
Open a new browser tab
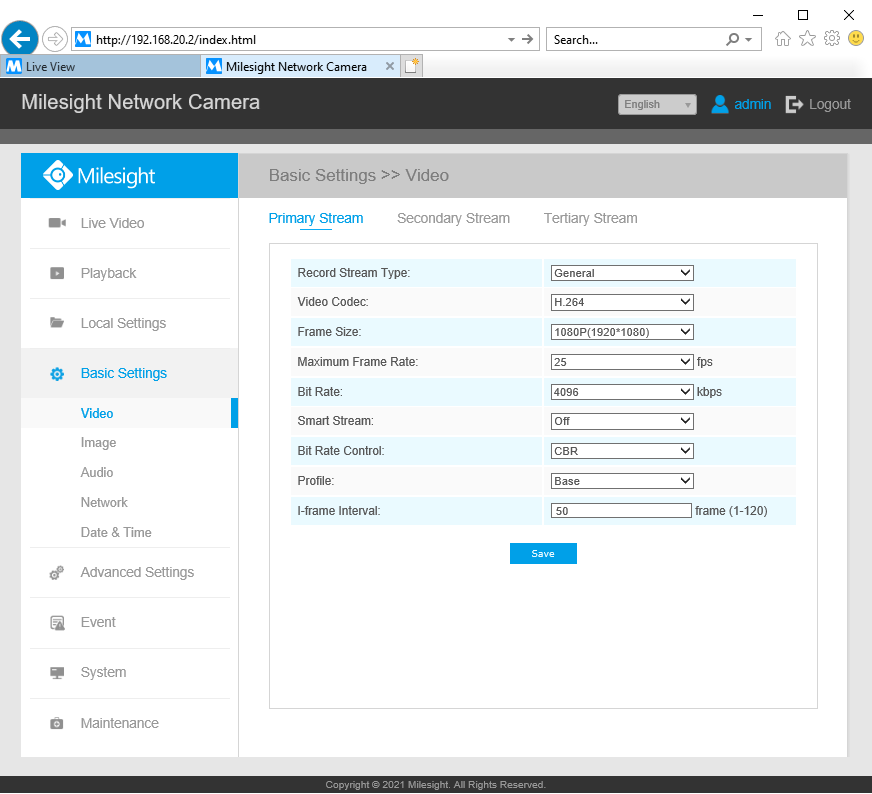[x=412, y=66]
